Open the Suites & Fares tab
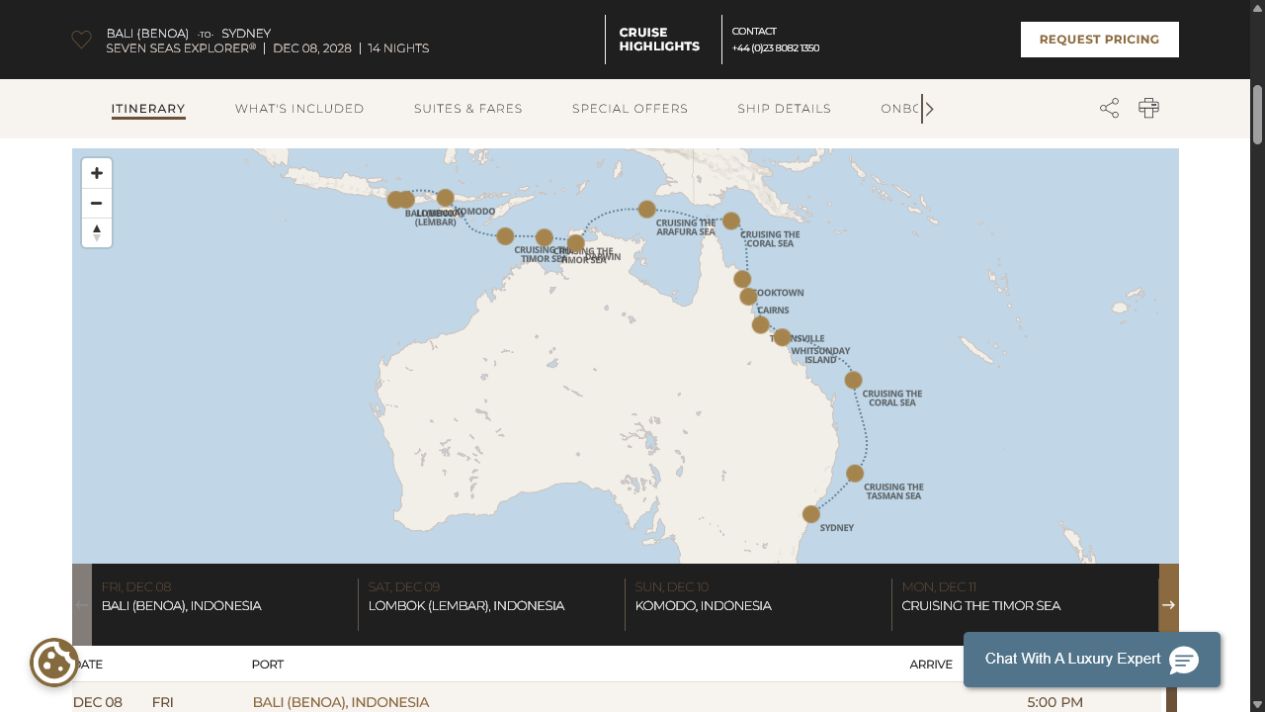 tap(468, 109)
